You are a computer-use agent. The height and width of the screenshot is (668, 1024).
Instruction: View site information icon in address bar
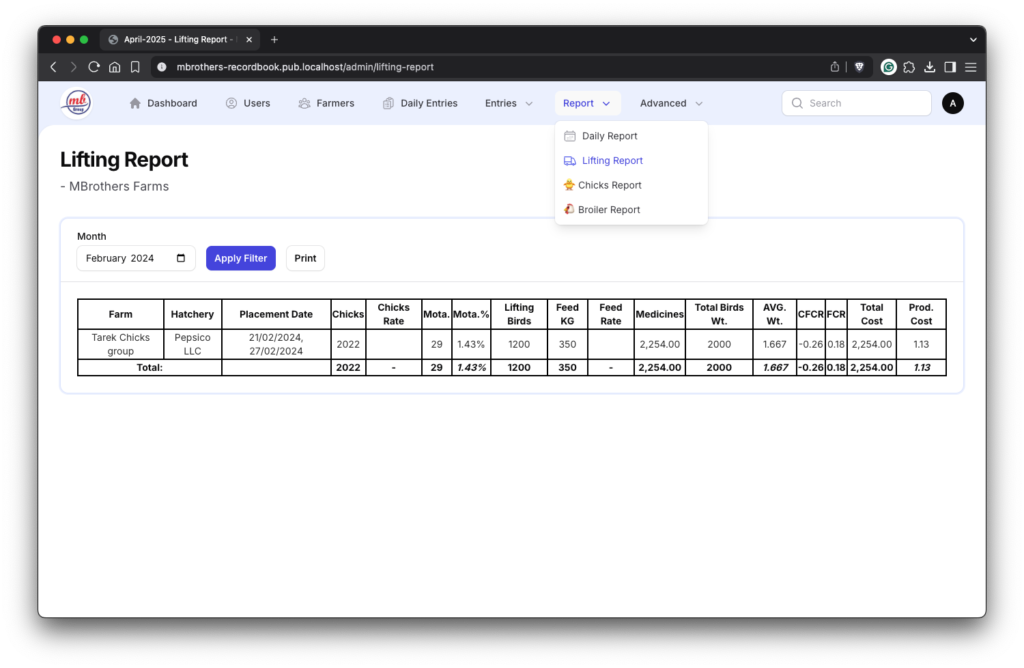pos(162,67)
